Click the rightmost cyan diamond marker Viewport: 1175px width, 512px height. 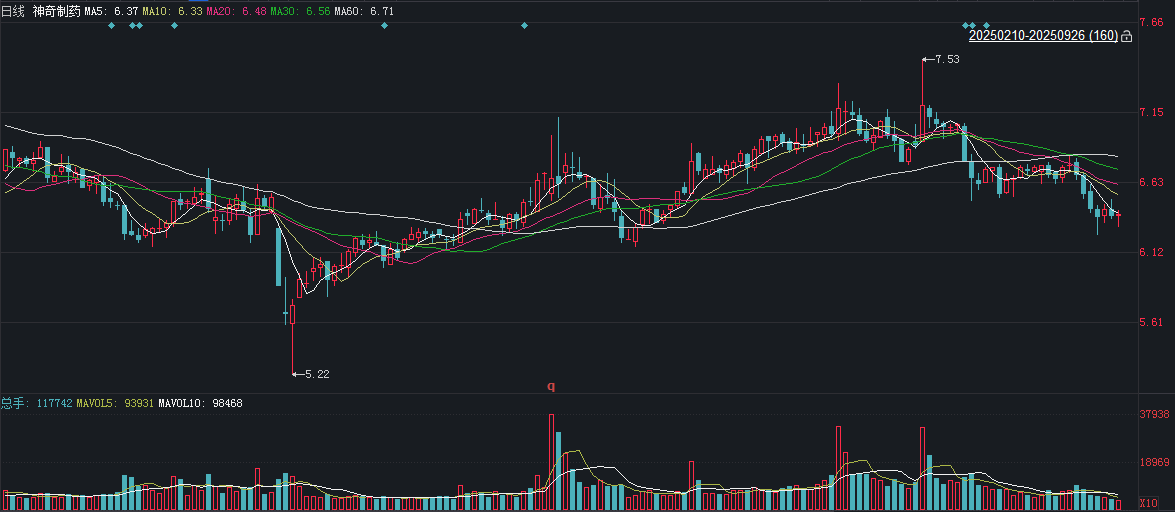(986, 25)
